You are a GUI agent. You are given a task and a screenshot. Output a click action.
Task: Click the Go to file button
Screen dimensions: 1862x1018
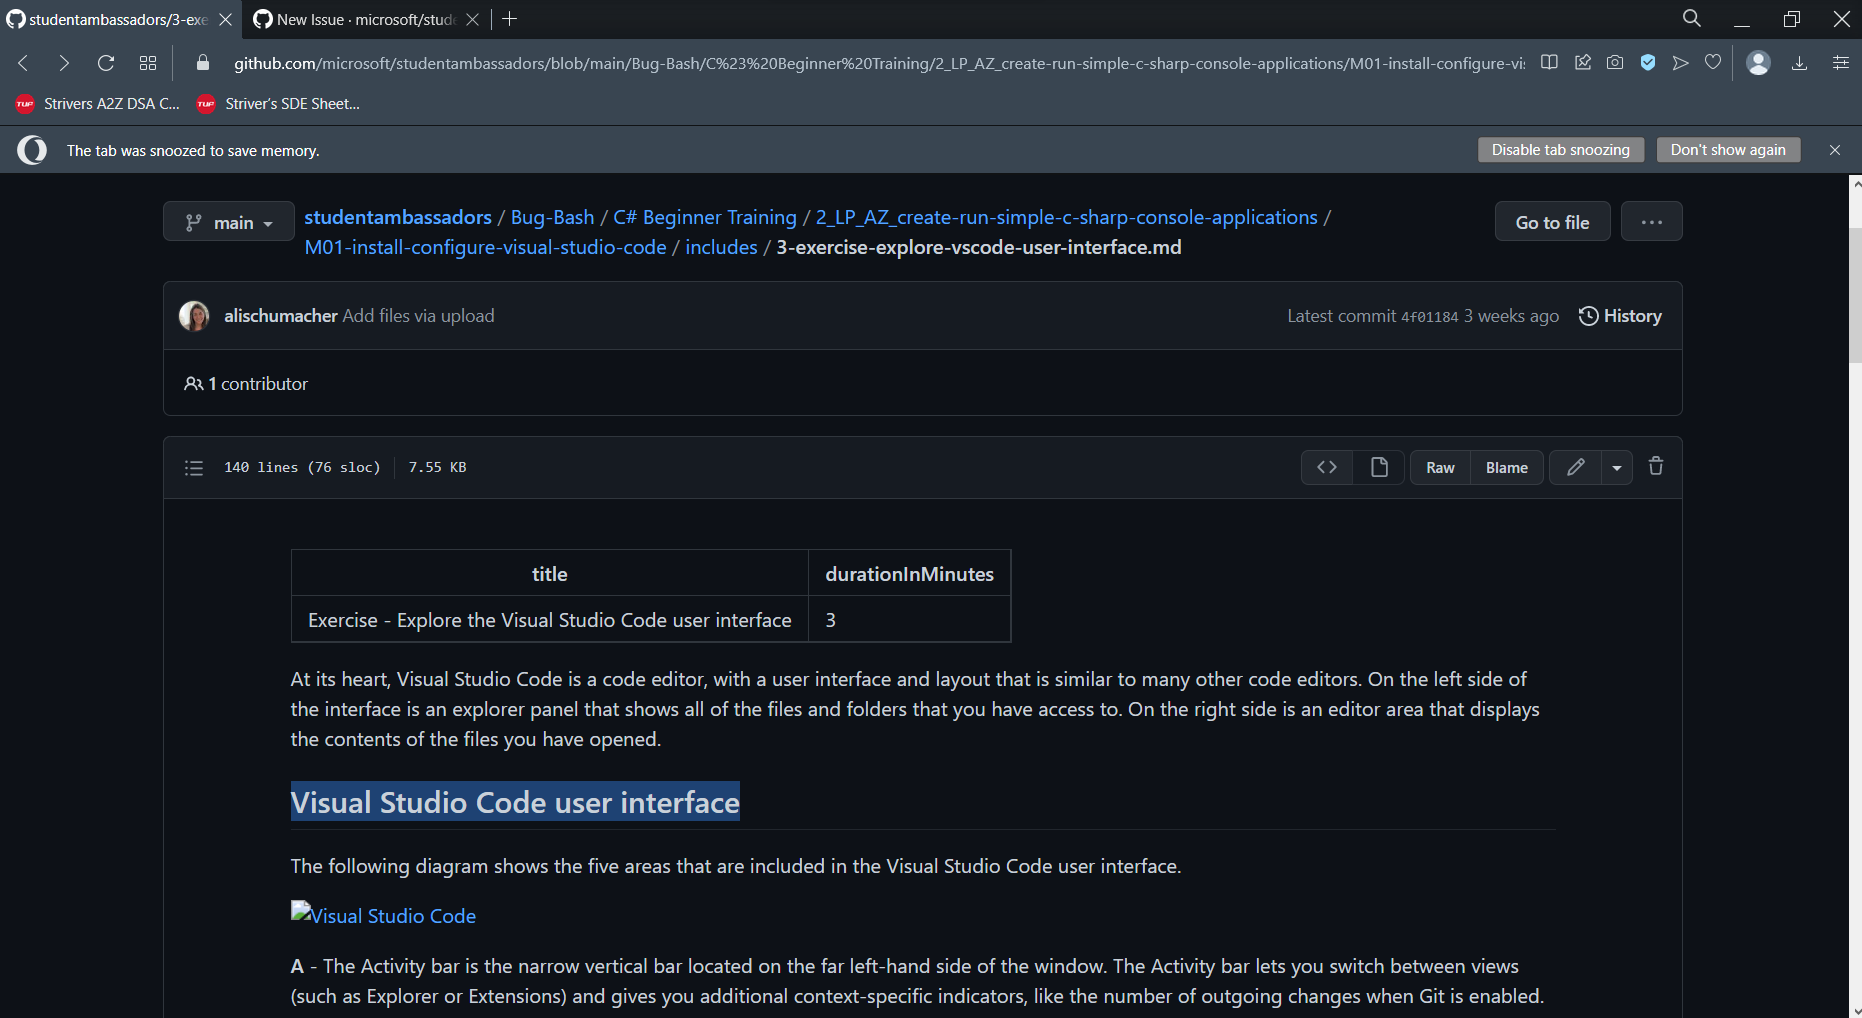[x=1553, y=221]
